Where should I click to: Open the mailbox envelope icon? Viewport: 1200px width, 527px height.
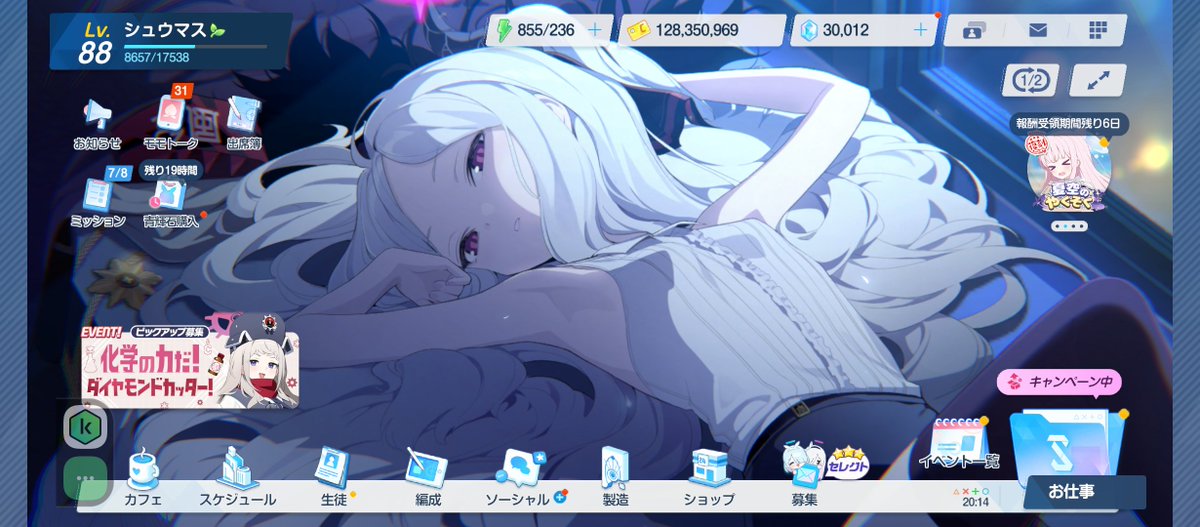coord(1038,30)
